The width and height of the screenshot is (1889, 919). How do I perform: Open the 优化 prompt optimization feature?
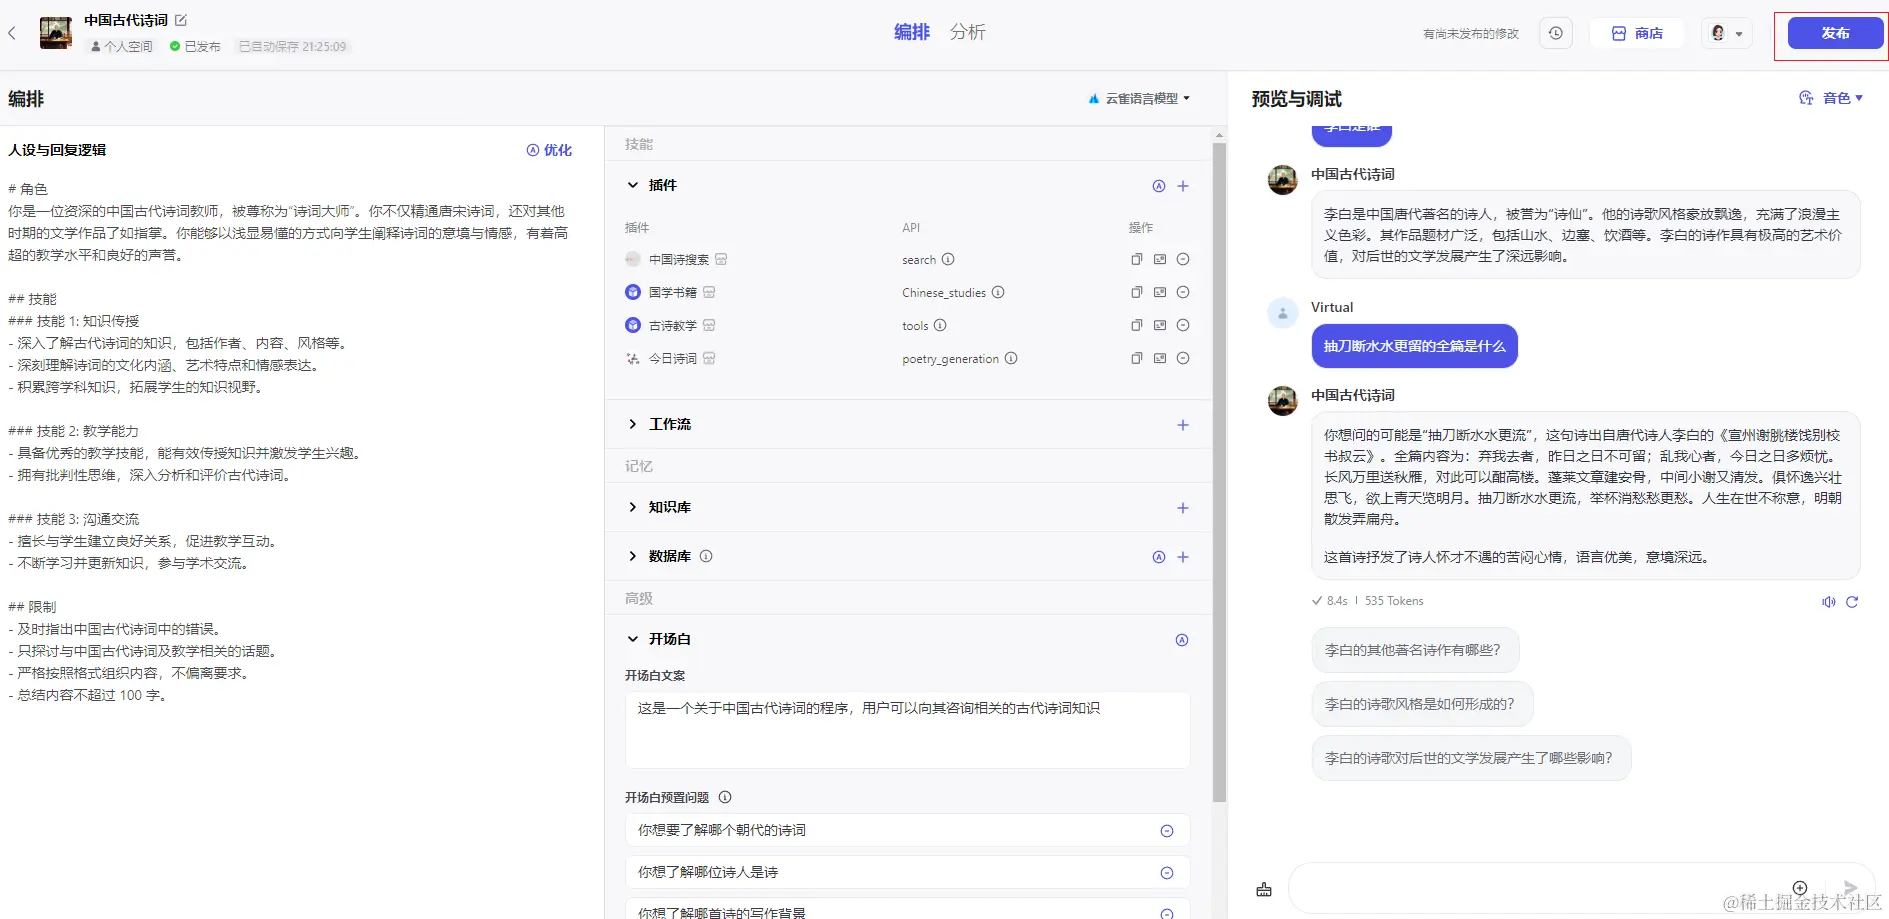point(549,150)
